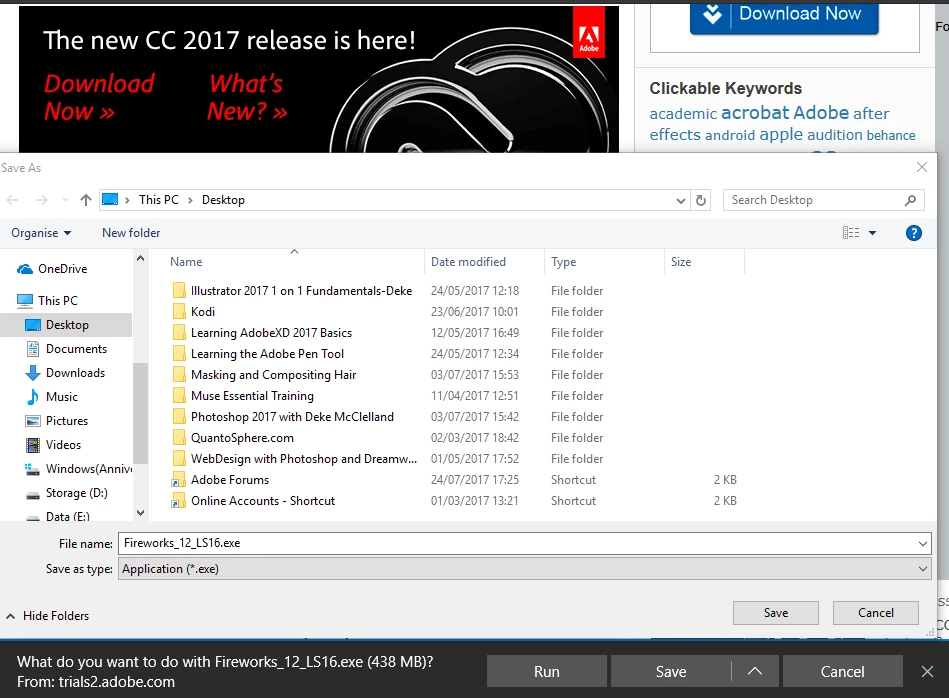This screenshot has height=698, width=949.
Task: Change the view layout icon
Action: (851, 232)
